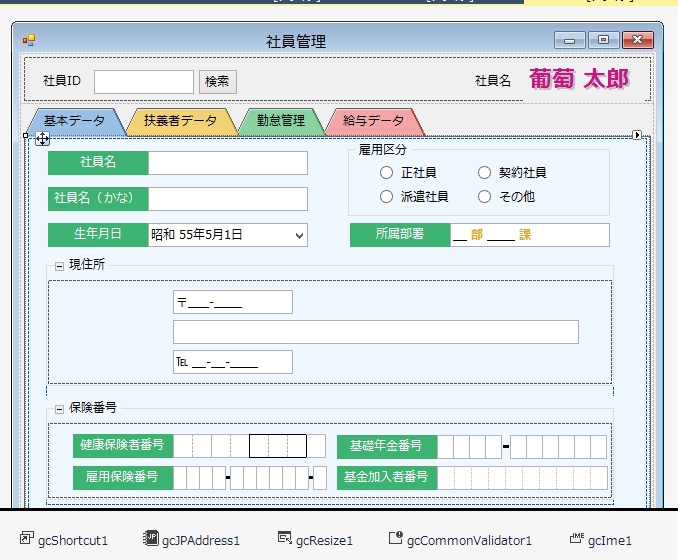Click the form icon in the 社員管理 title bar
The image size is (678, 560).
29,41
